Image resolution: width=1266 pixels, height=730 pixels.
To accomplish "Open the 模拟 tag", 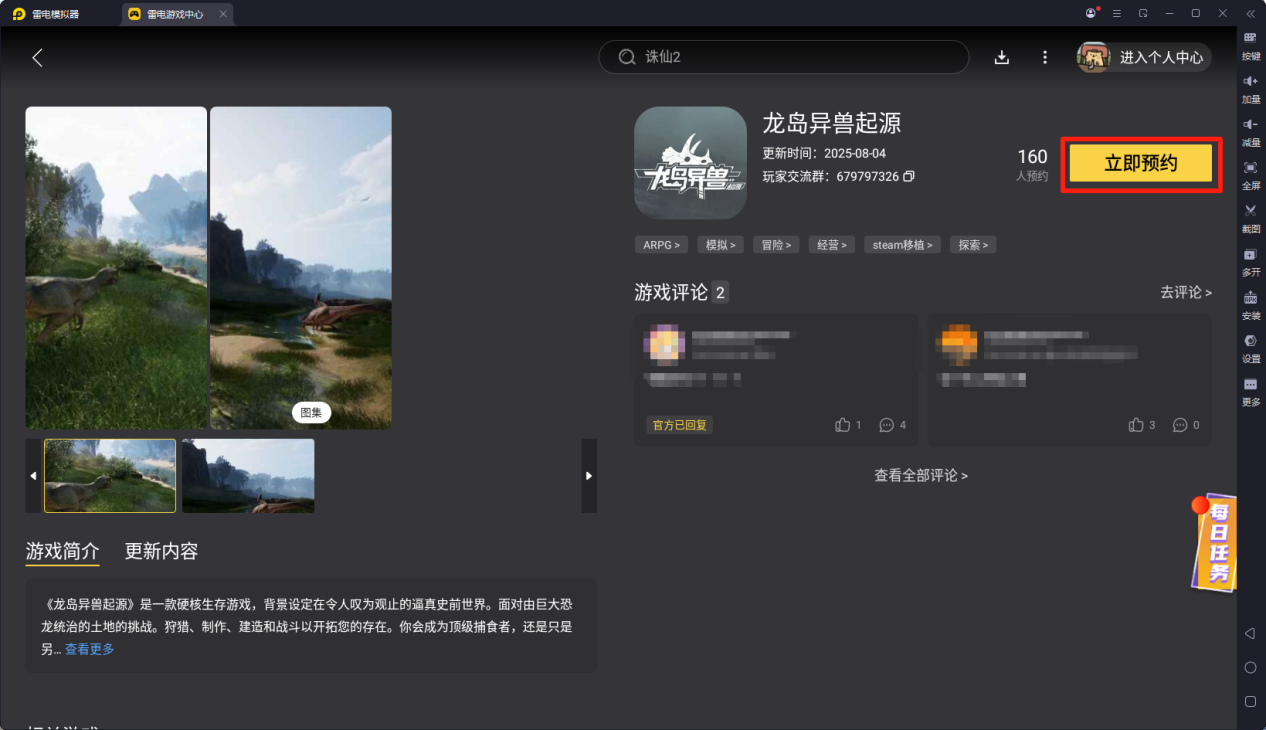I will click(720, 245).
